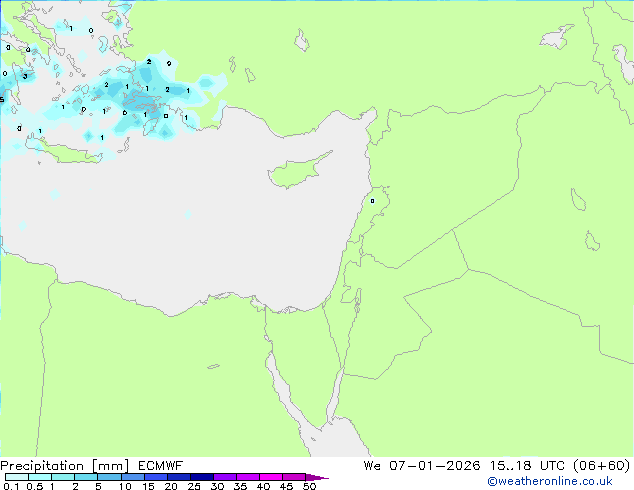Viewport: 634px width, 490px height.
Task: Click the Precipitation [mm] title text
Action: (65, 466)
